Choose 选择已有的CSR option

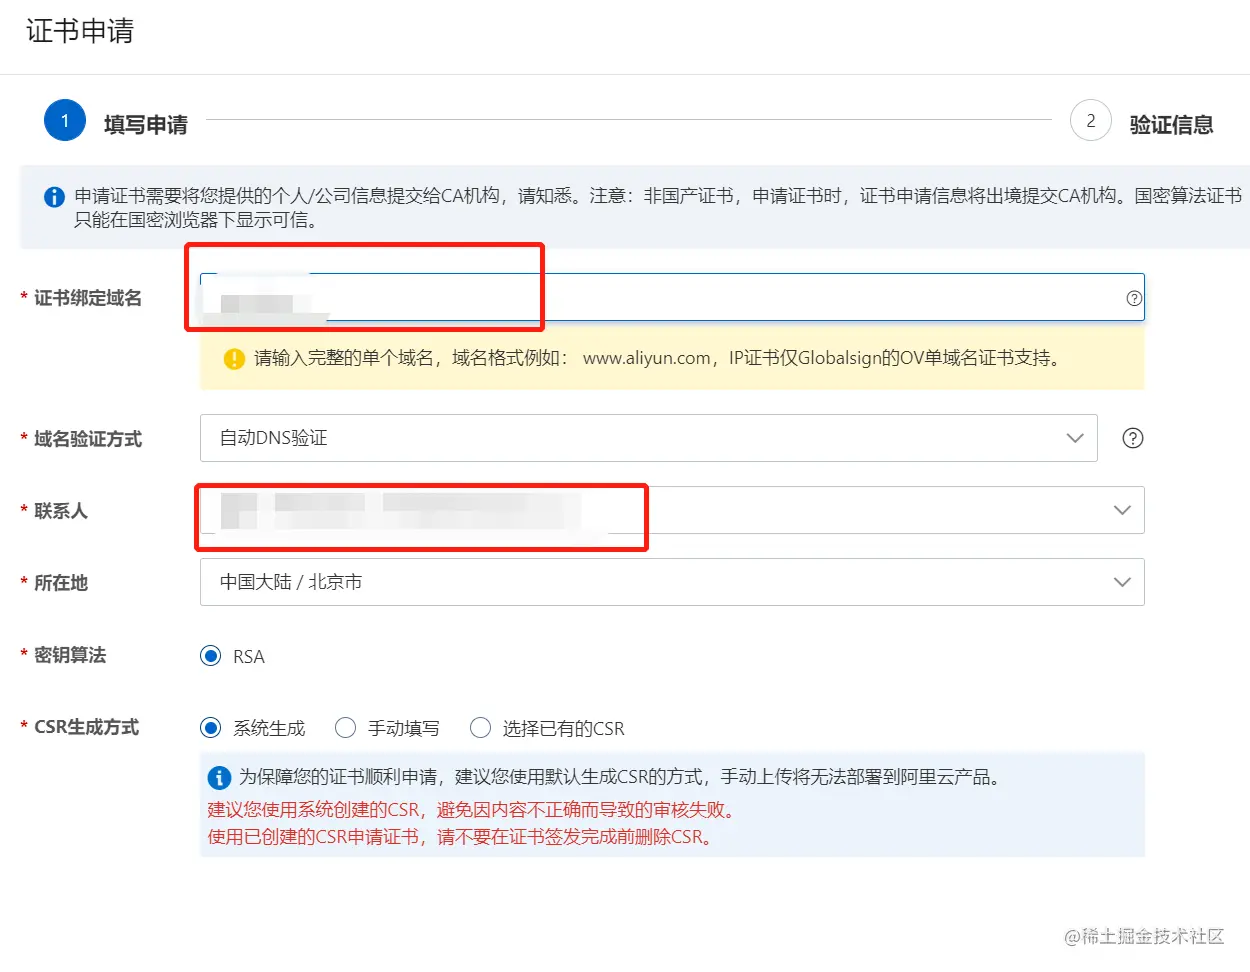[480, 728]
